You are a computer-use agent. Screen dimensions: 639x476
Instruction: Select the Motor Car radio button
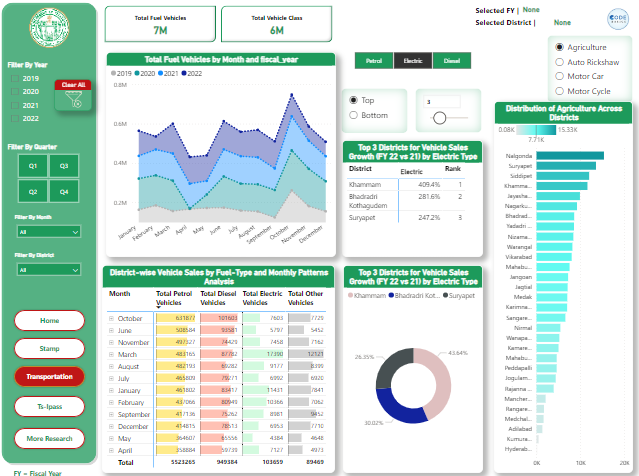558,76
